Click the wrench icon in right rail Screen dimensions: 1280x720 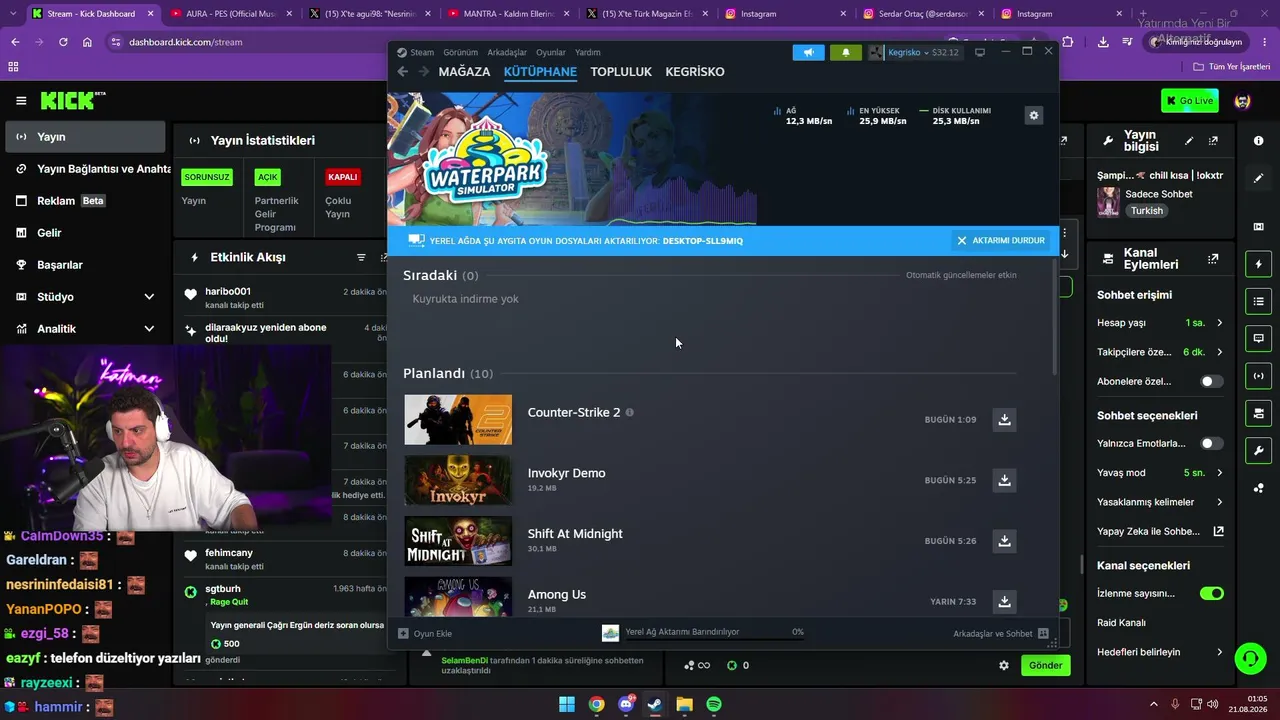[1258, 451]
